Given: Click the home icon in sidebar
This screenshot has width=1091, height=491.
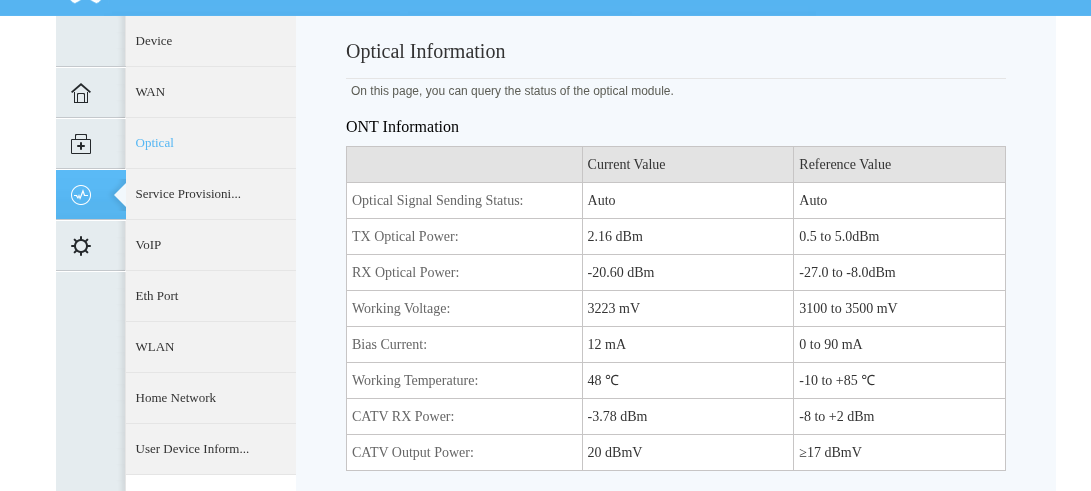Looking at the screenshot, I should tap(81, 93).
